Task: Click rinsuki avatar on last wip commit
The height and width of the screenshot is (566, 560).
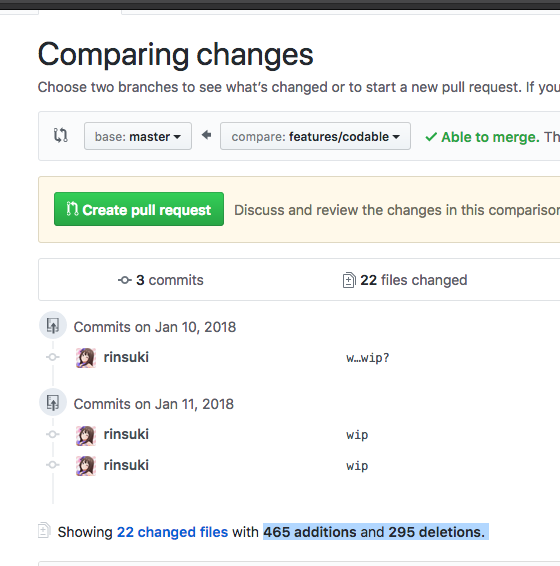Action: tap(86, 466)
